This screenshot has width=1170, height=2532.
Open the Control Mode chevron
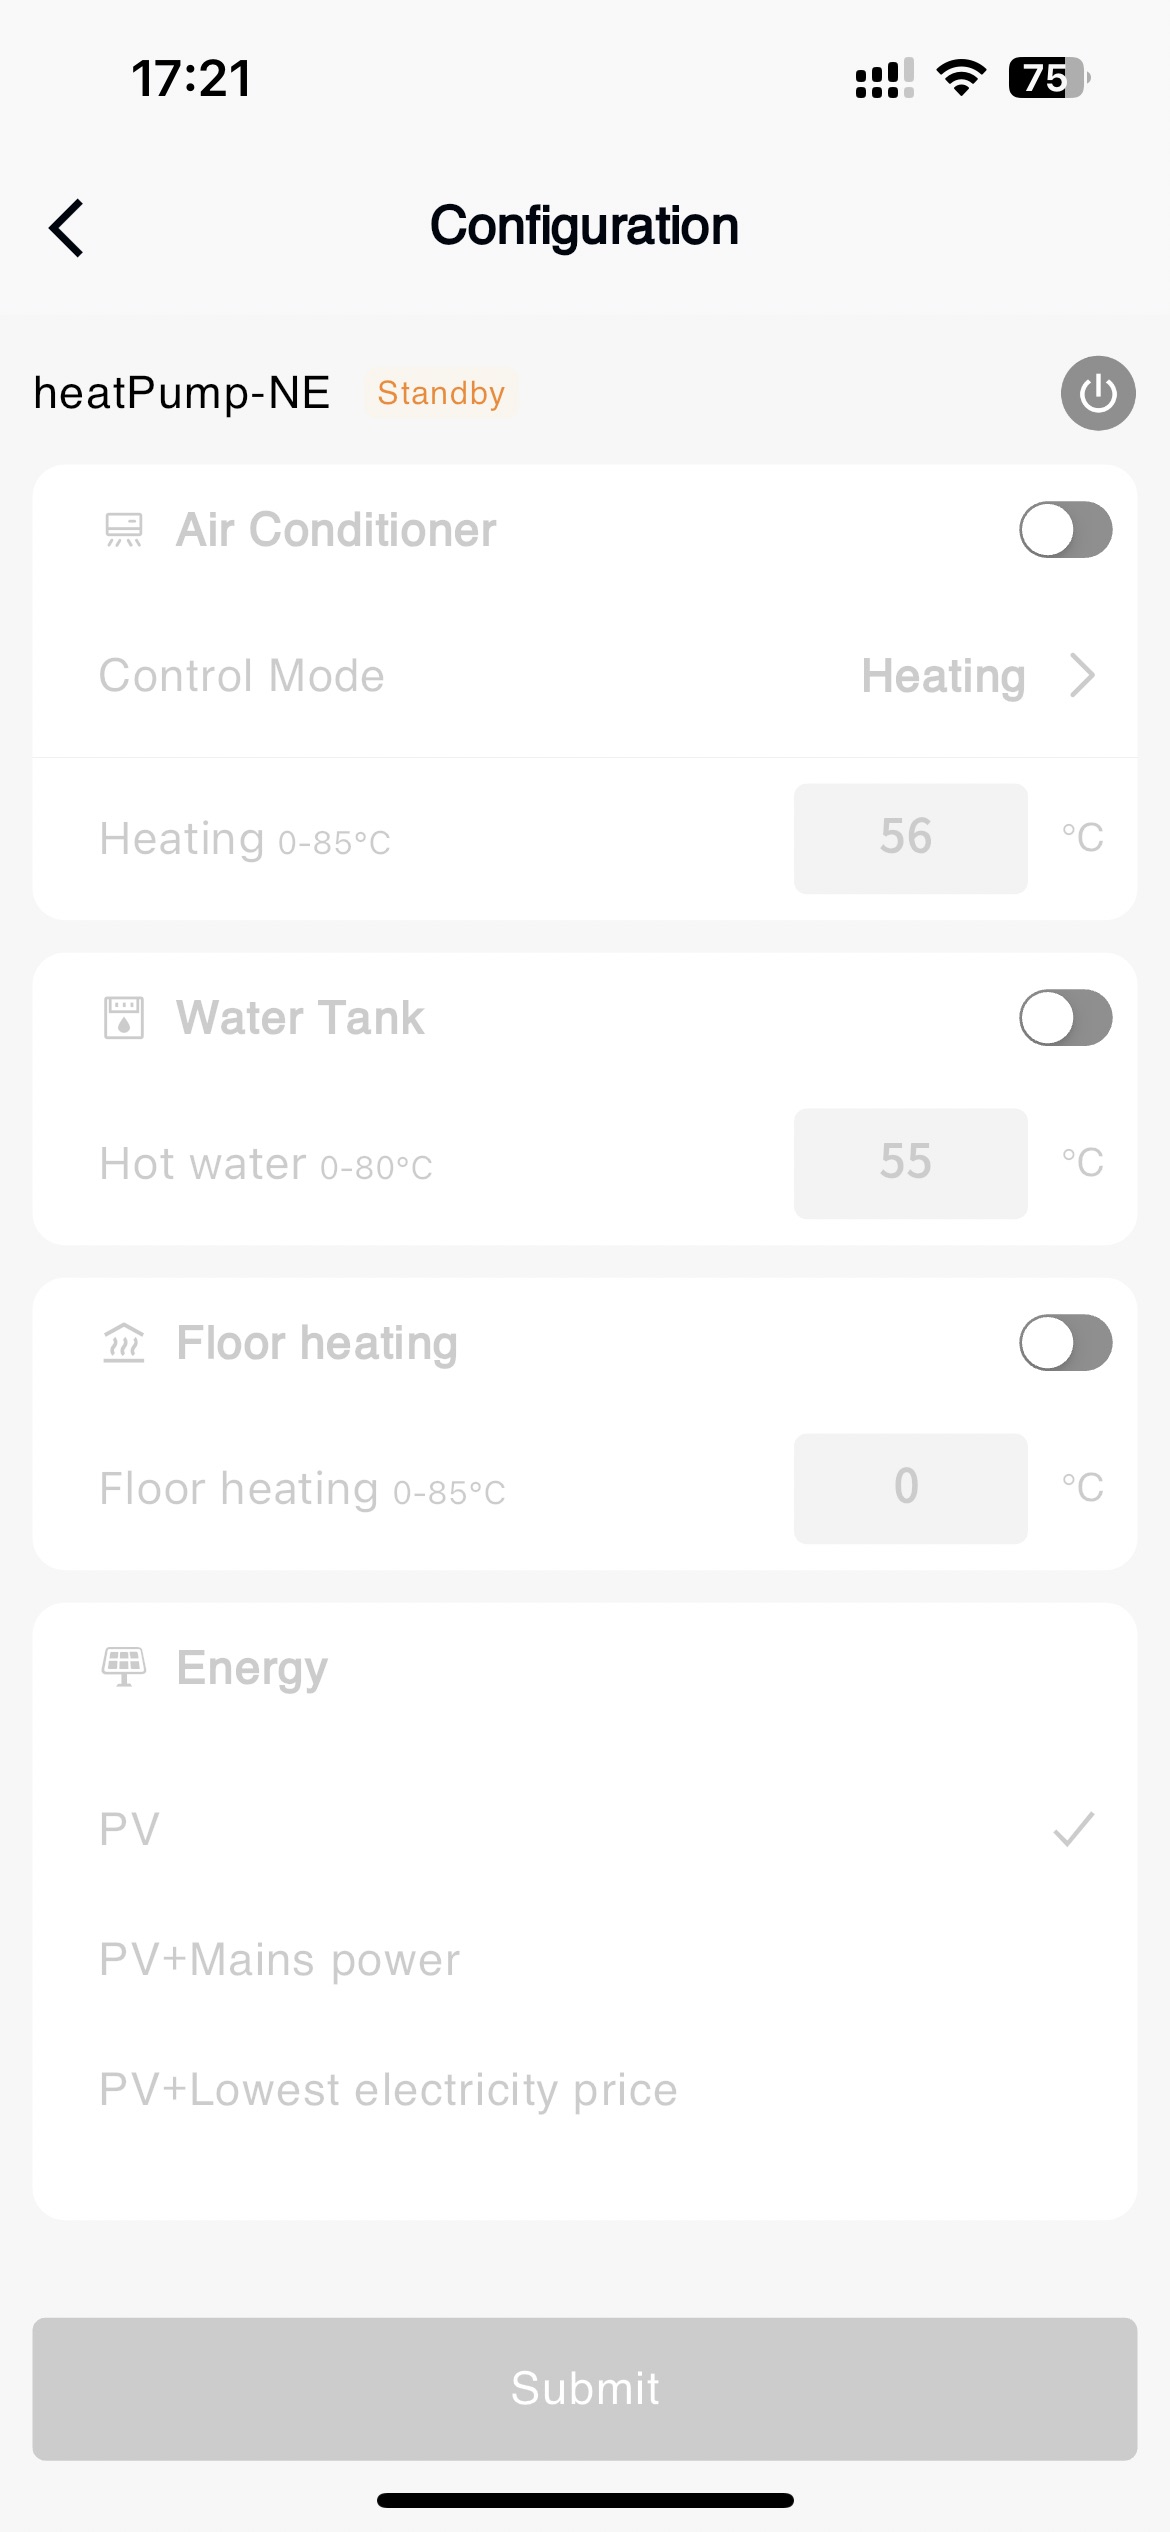(1082, 676)
